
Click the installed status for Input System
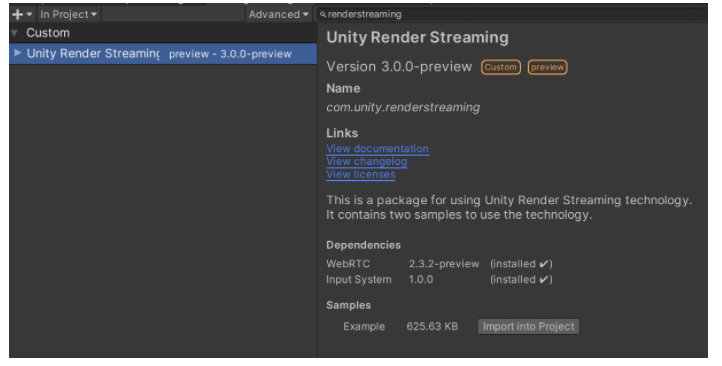[521, 279]
